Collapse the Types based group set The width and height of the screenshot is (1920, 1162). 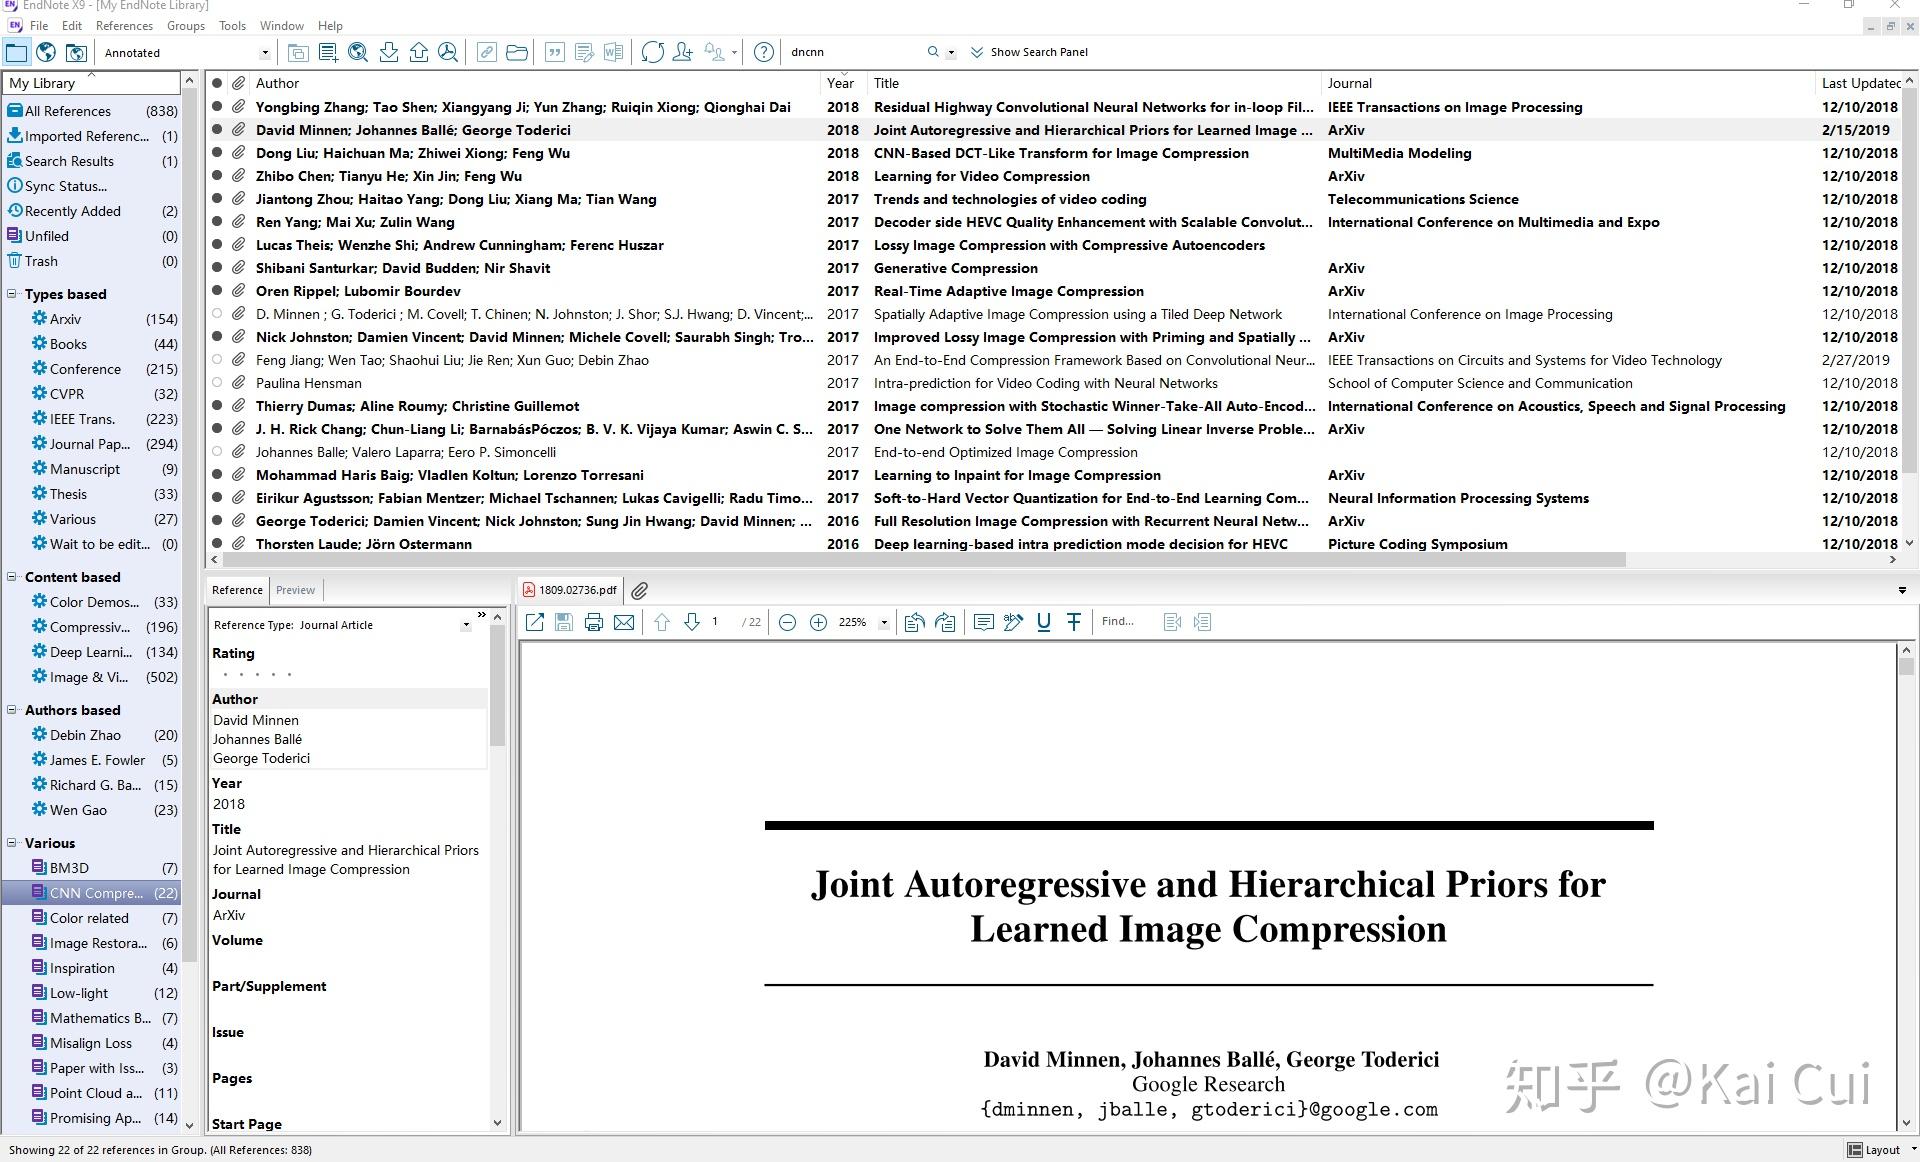coord(12,294)
